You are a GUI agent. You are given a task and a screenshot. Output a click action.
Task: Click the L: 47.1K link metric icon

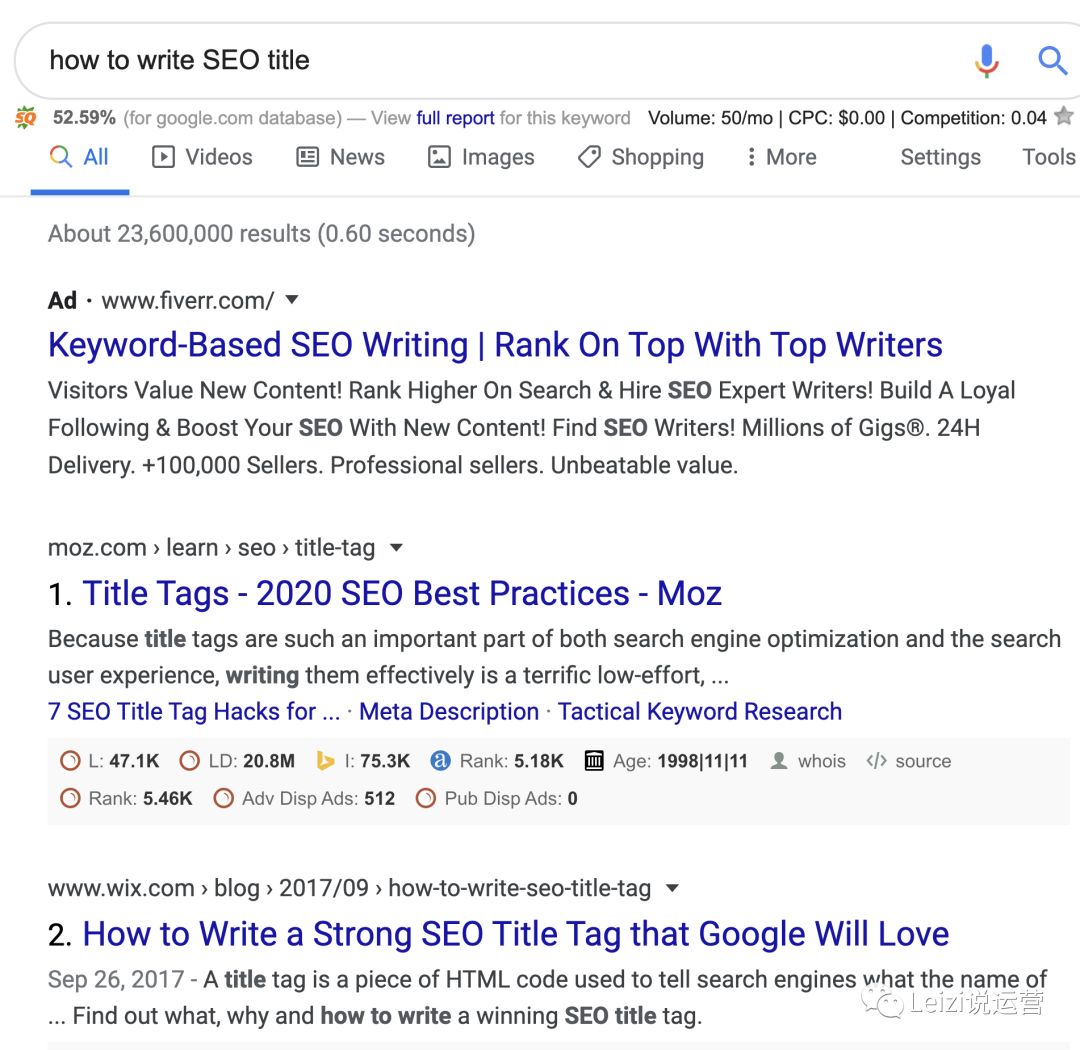70,761
